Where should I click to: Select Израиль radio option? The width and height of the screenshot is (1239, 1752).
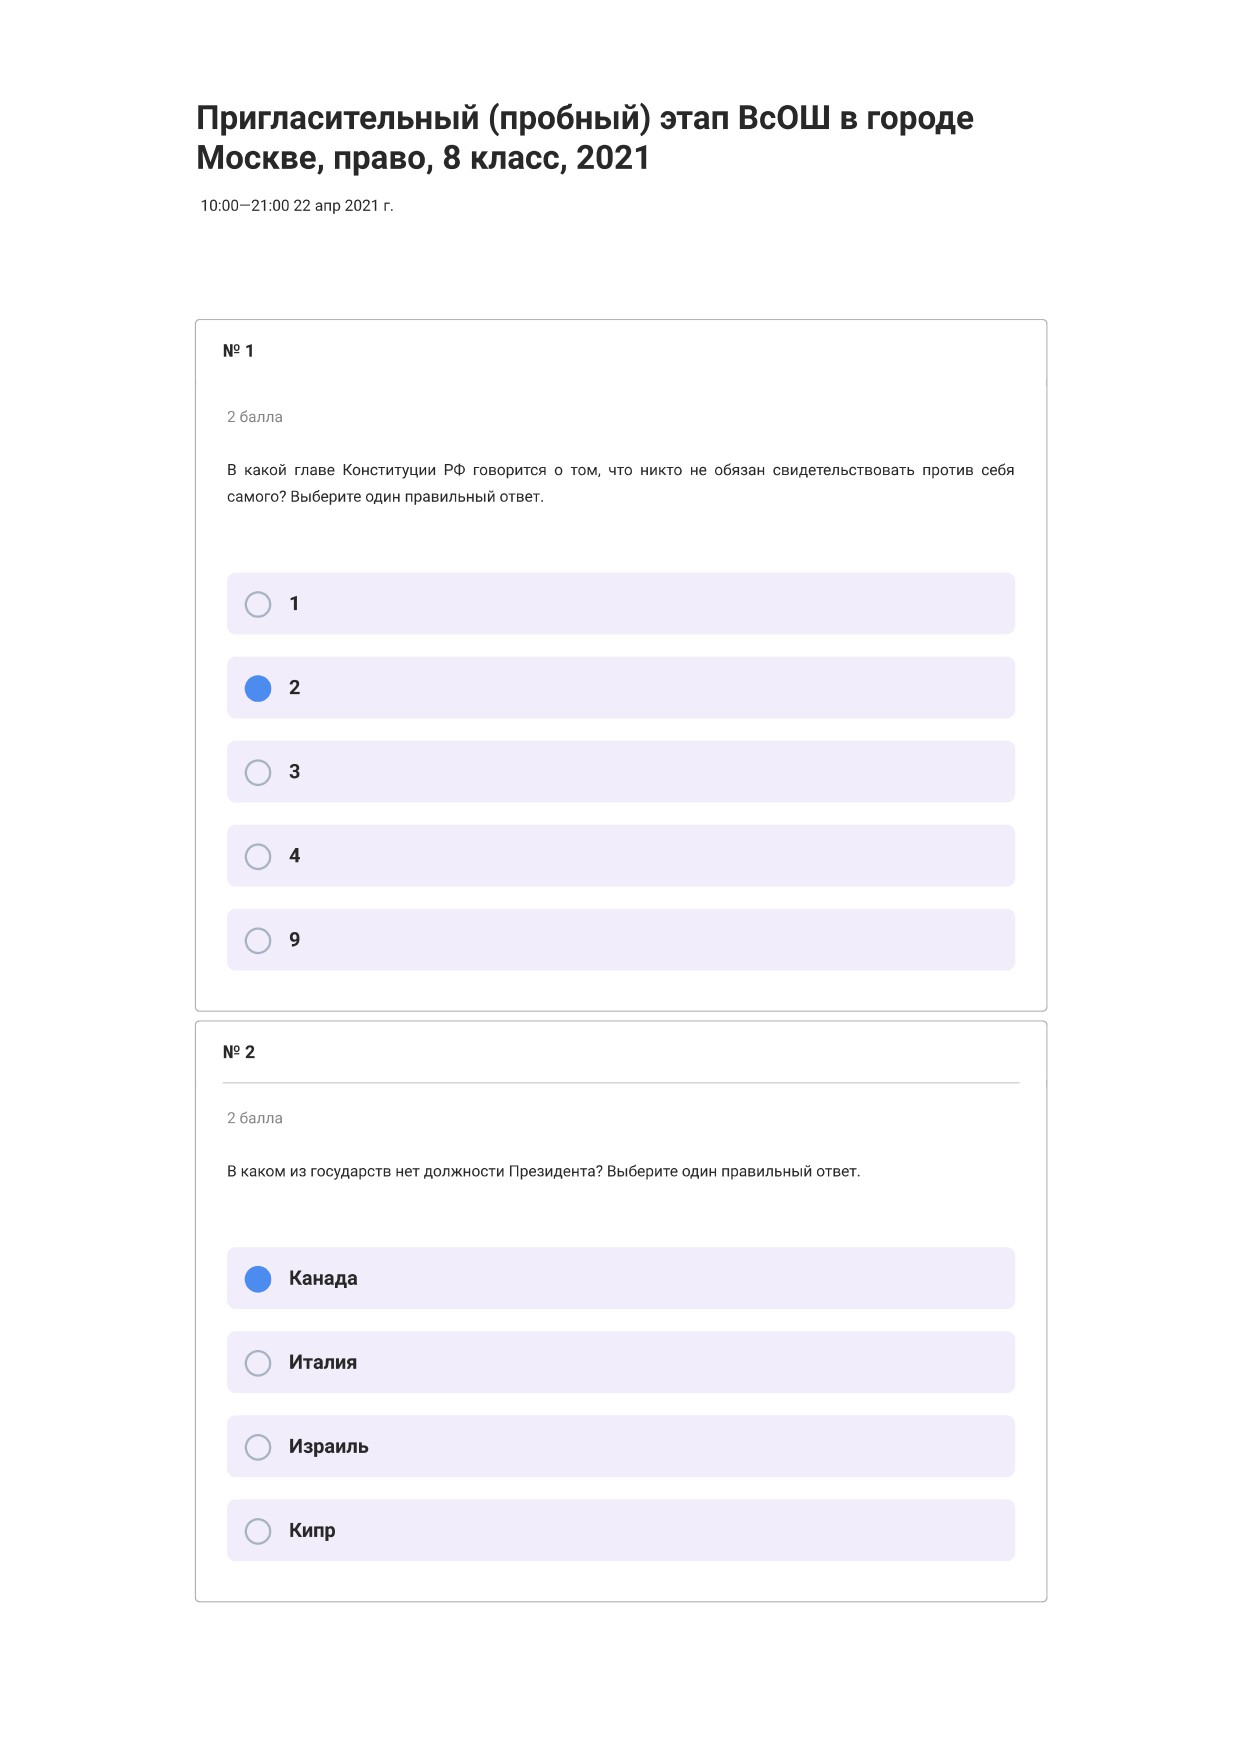tap(258, 1447)
